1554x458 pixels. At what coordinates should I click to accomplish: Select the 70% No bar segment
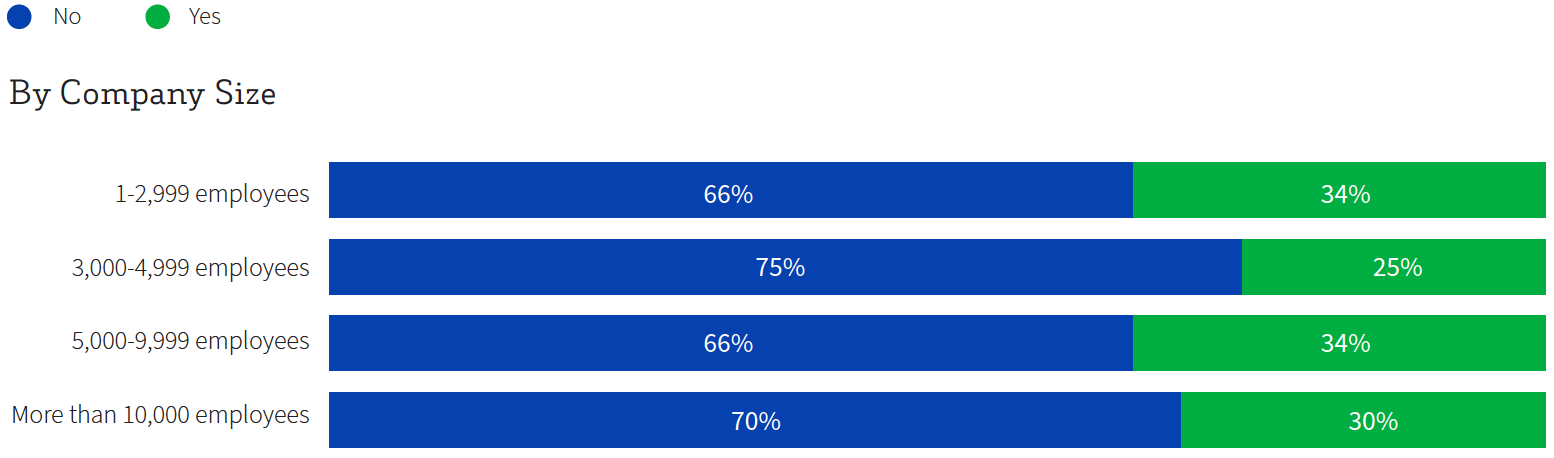coord(755,420)
